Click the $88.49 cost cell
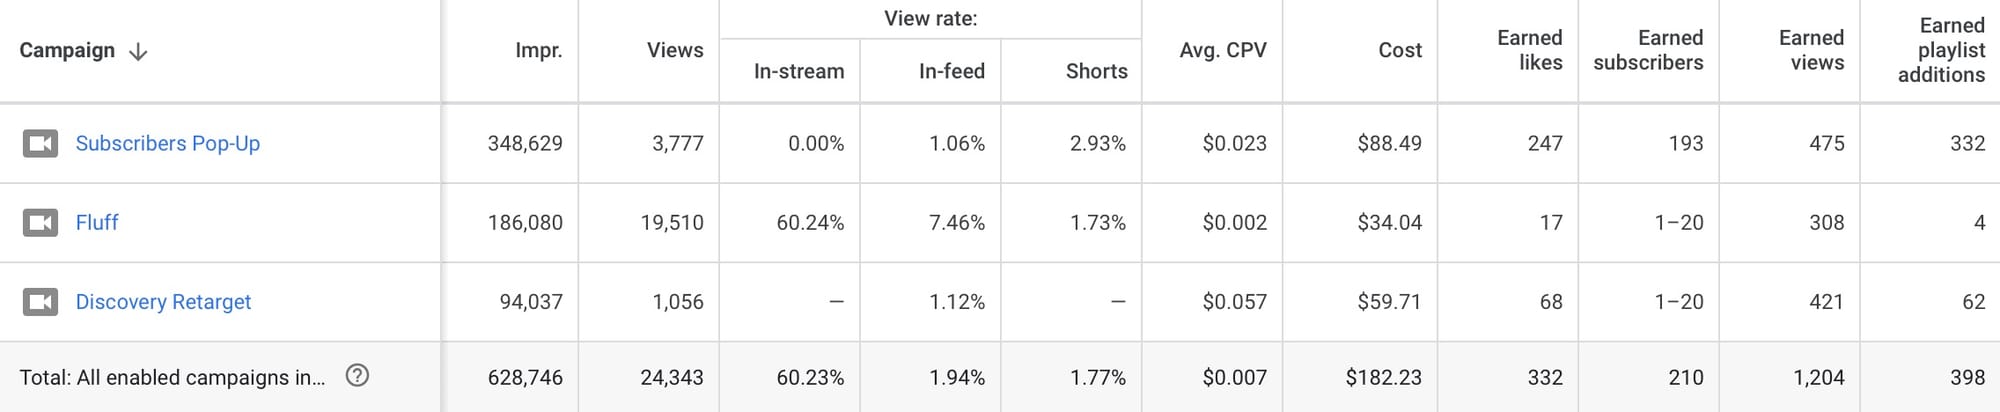2000x412 pixels. [x=1389, y=143]
